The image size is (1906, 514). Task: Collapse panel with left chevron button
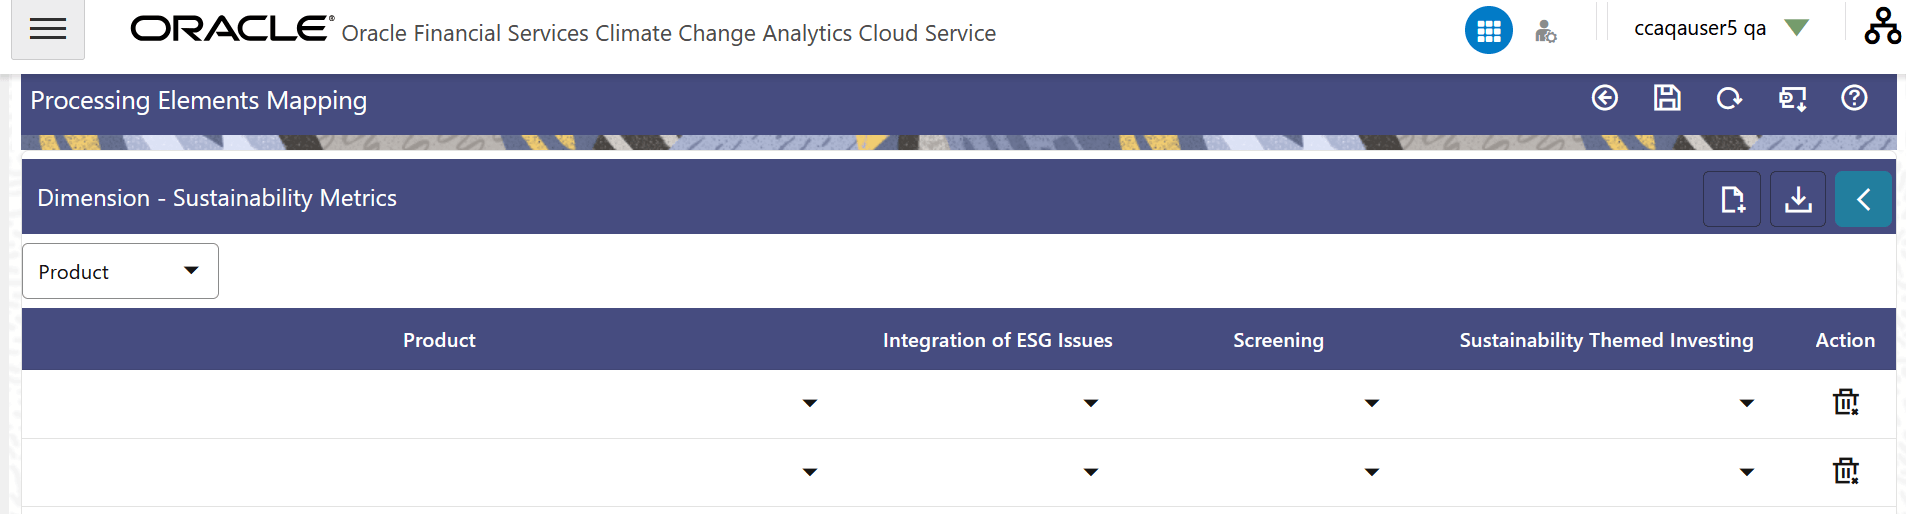point(1862,199)
